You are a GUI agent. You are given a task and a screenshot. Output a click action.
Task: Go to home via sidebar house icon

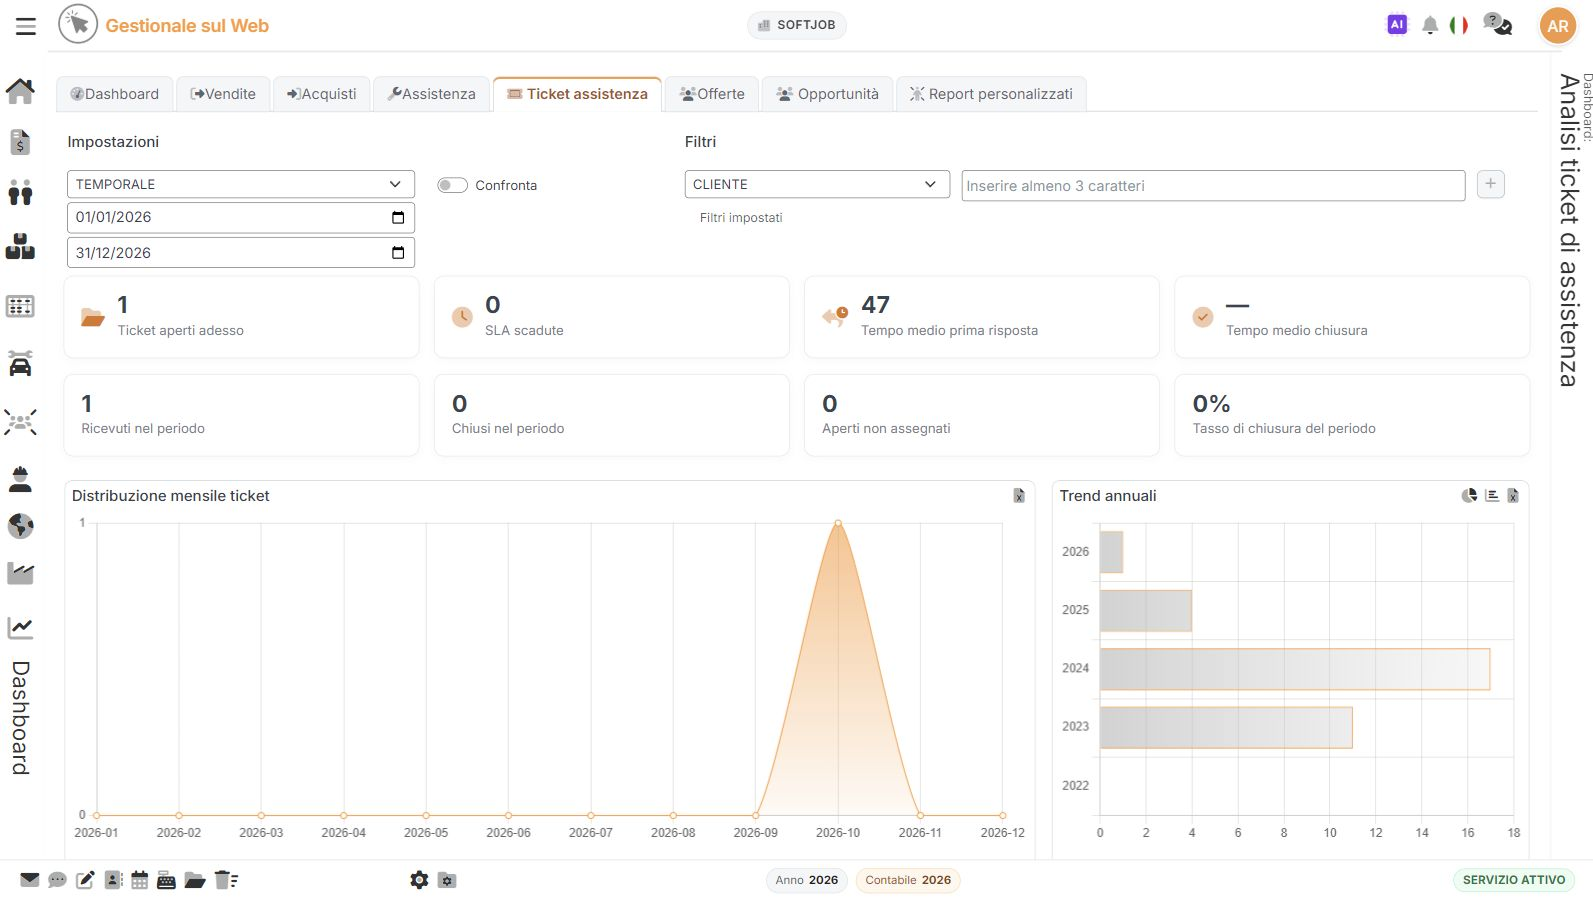20,91
